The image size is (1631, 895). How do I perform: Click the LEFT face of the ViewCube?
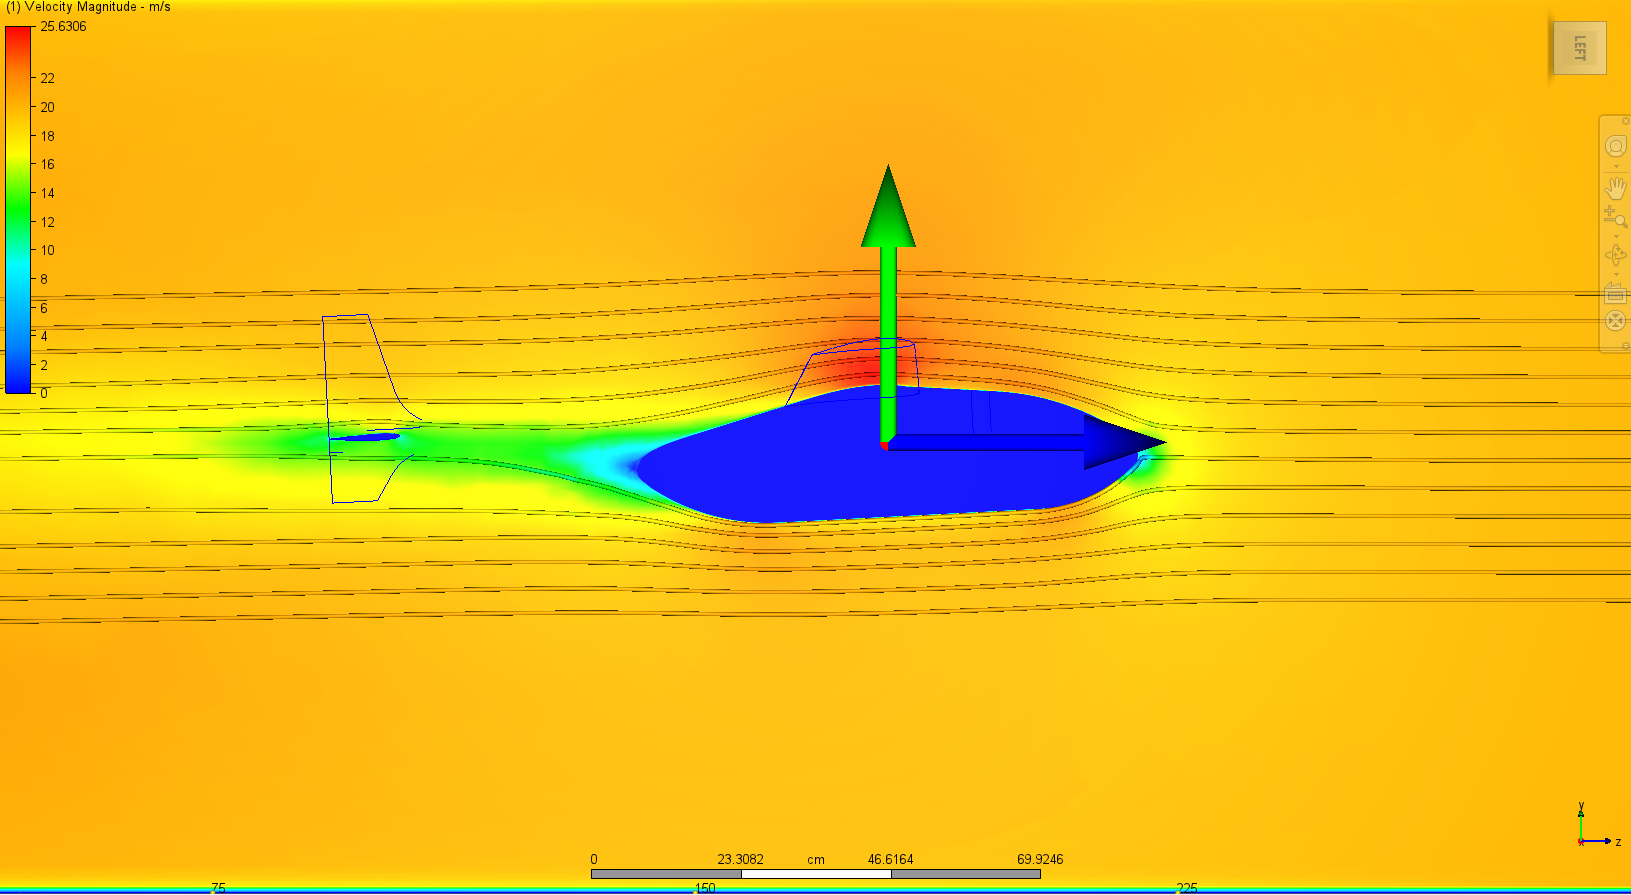point(1579,48)
